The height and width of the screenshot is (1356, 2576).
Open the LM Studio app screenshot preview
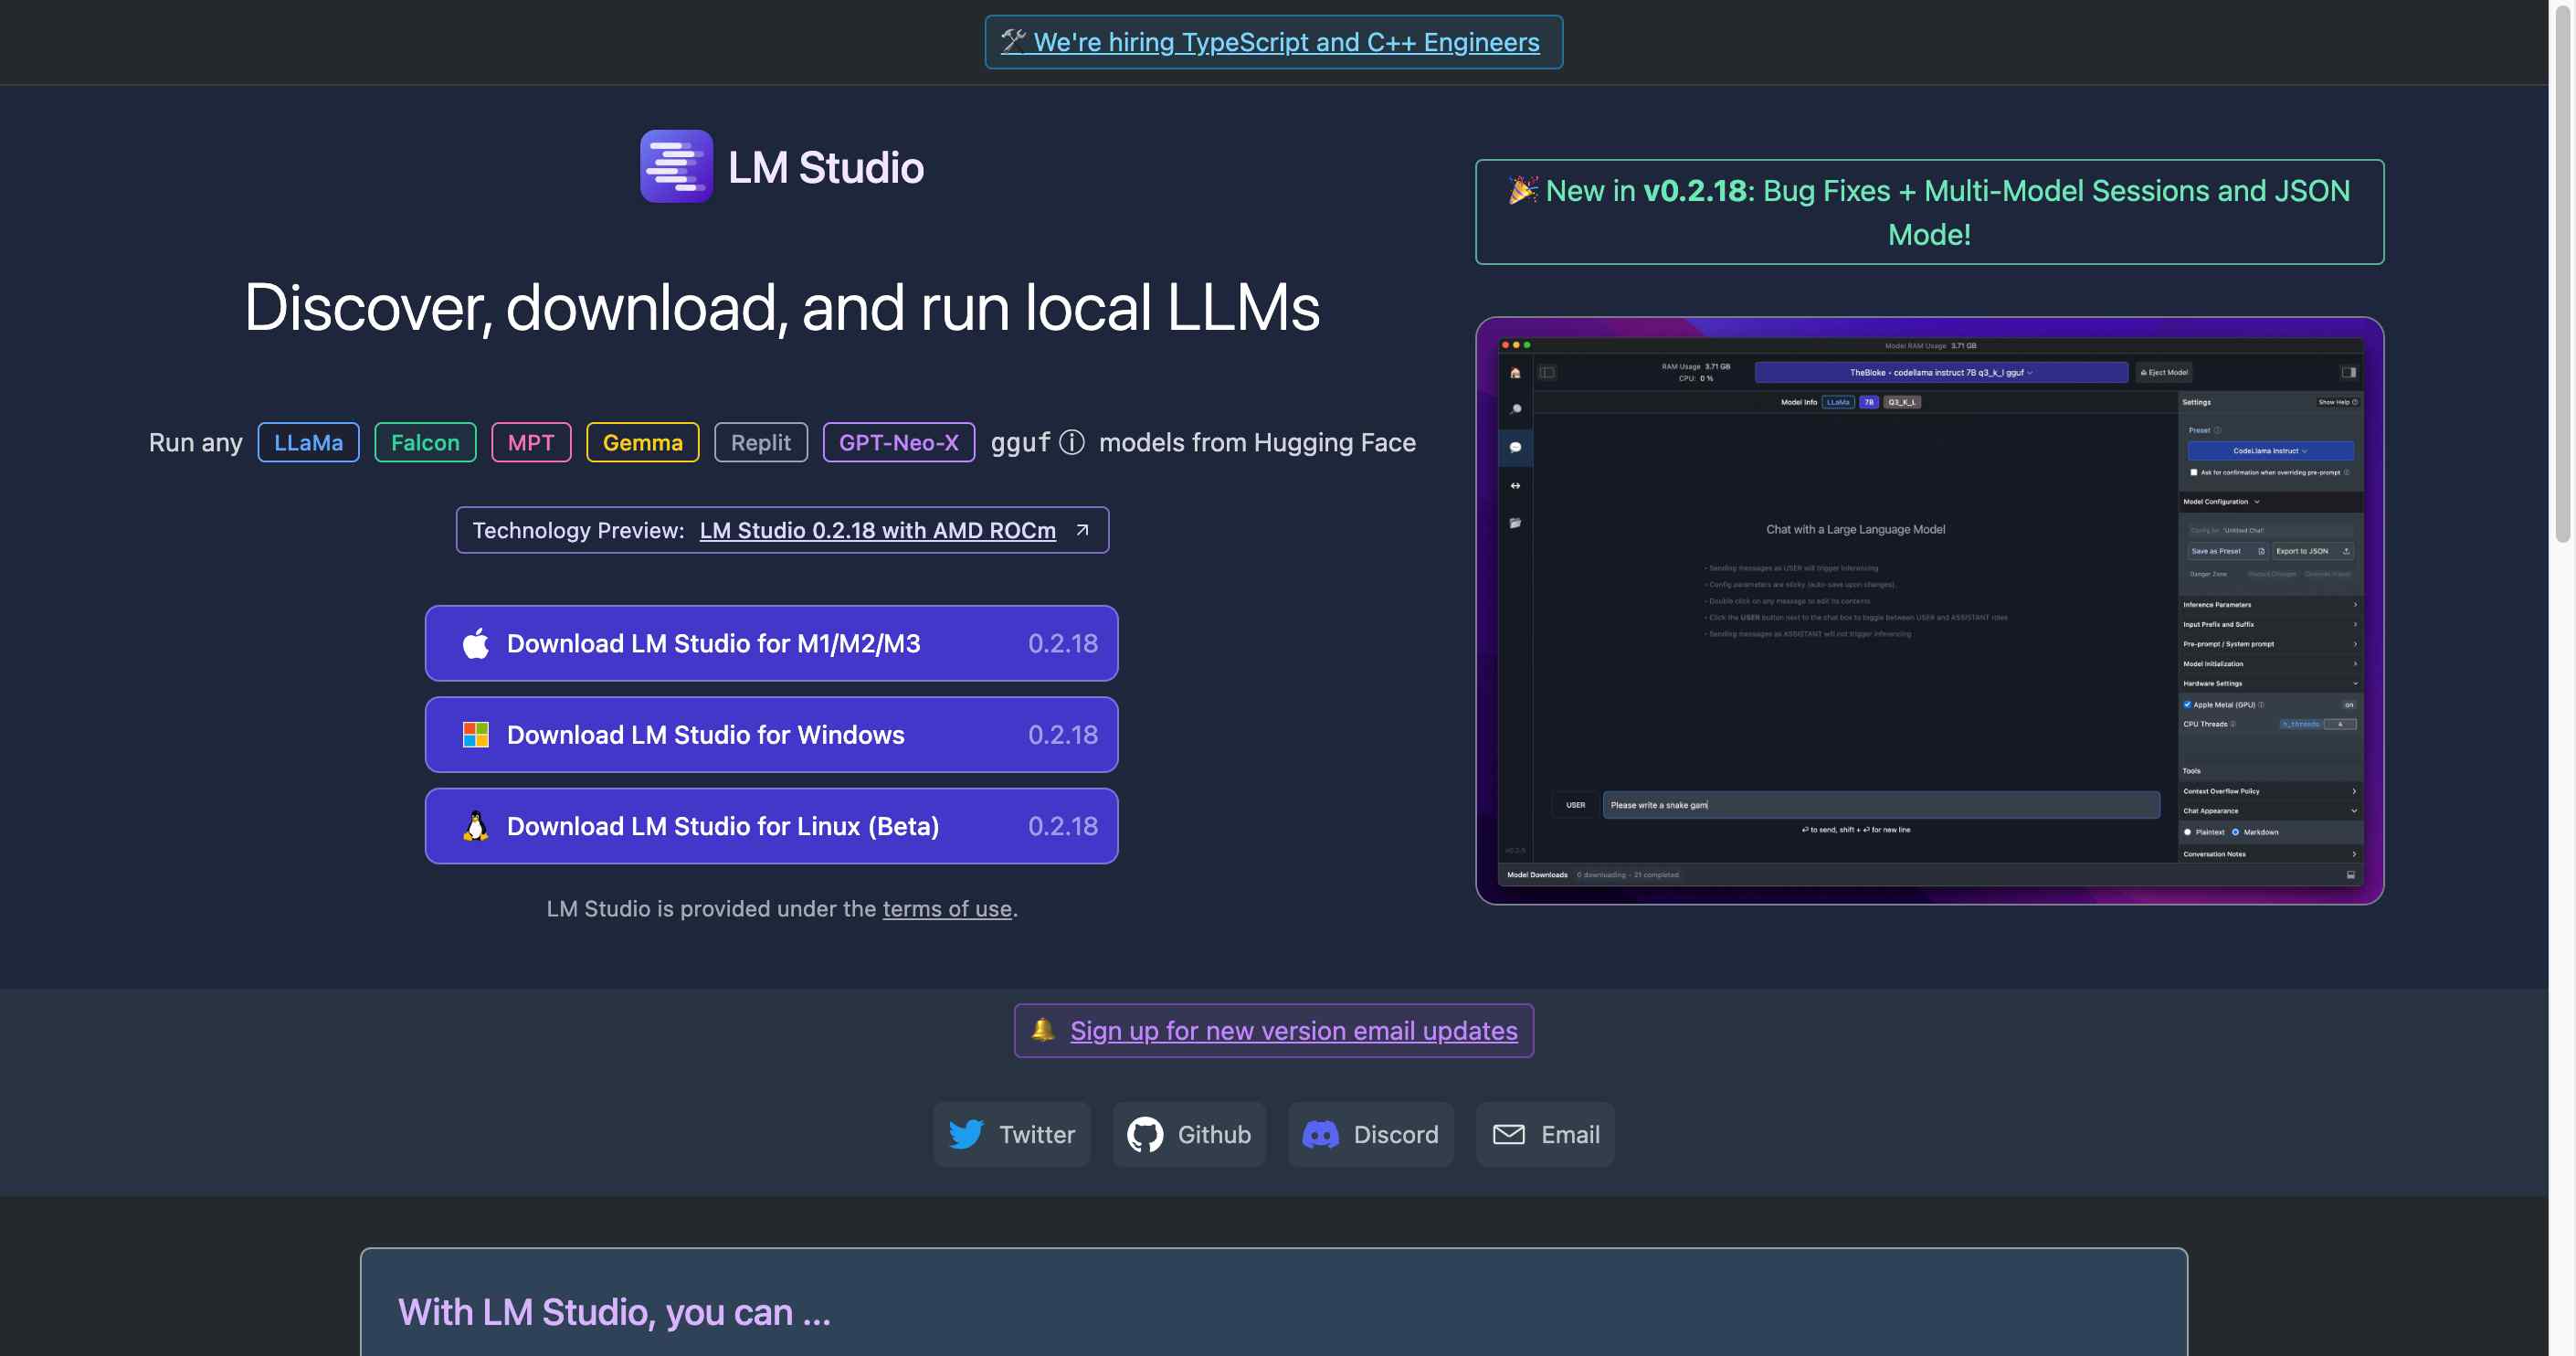click(1929, 611)
